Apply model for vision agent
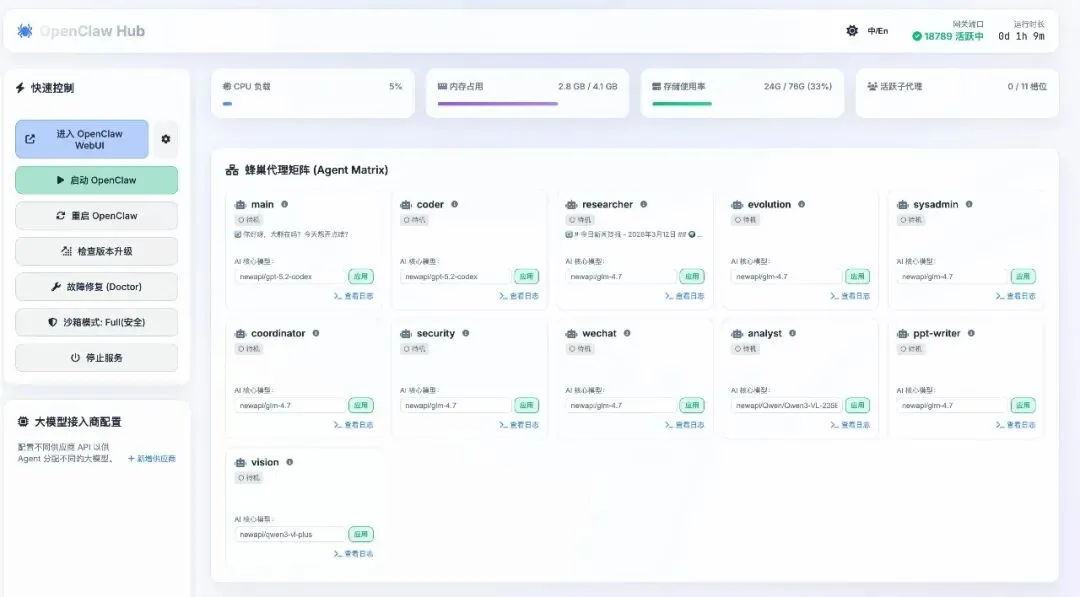 [x=361, y=534]
